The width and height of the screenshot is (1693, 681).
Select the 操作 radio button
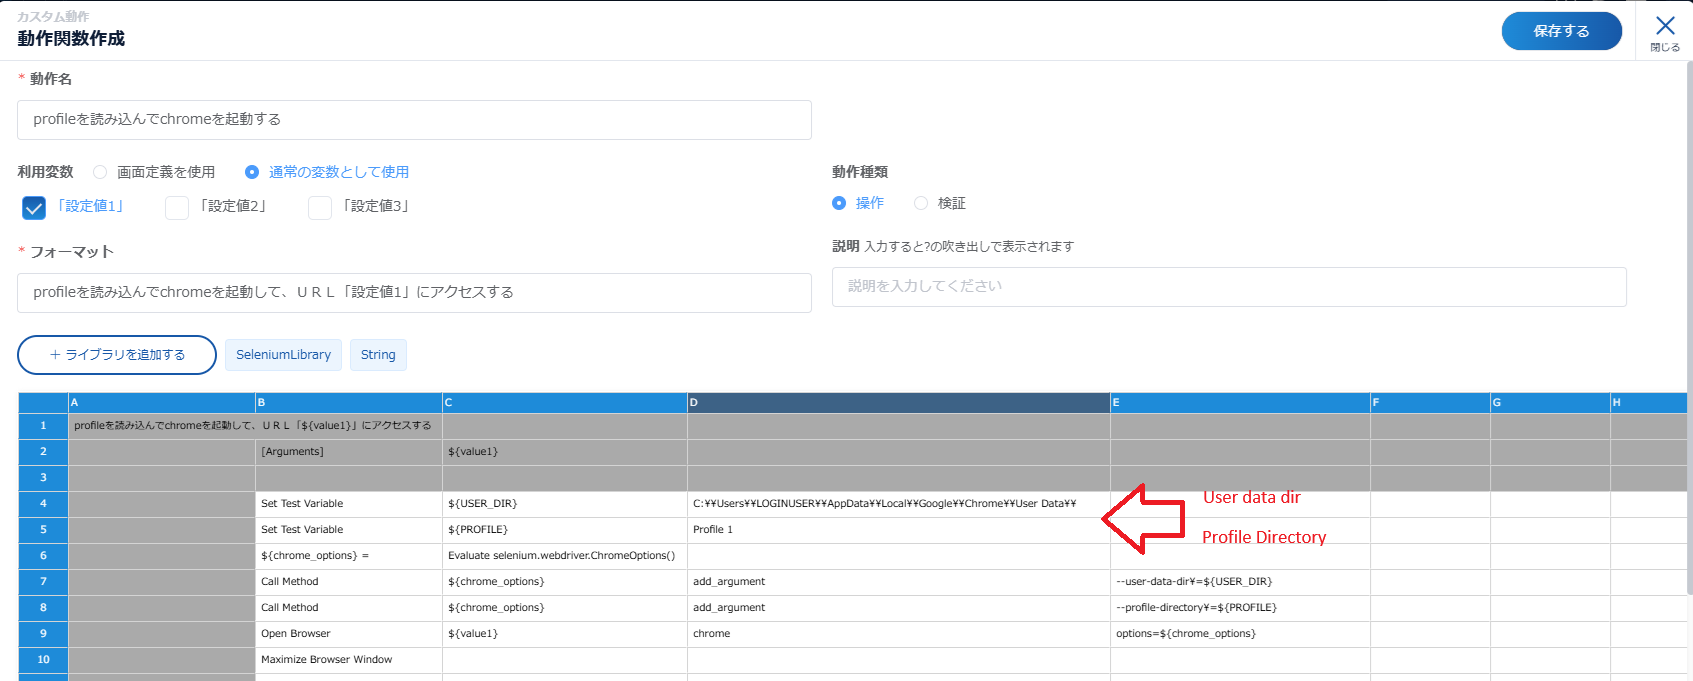click(x=839, y=203)
